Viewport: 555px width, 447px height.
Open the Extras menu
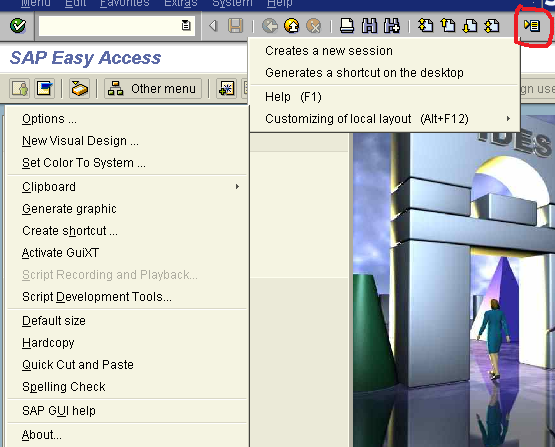click(181, 4)
